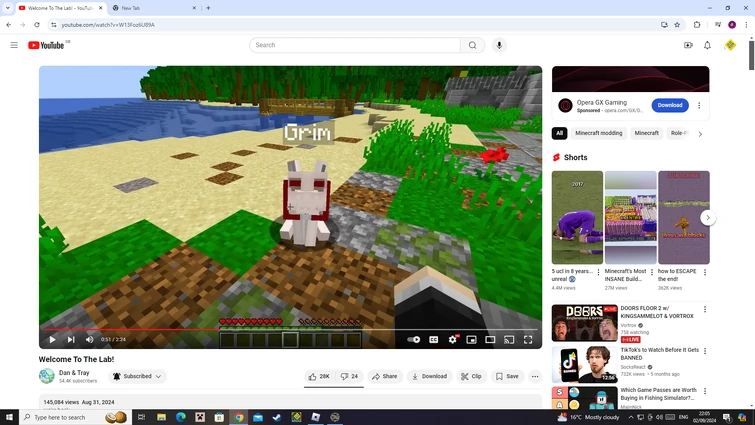
Task: Open options for 'how to ESCAPE' Short
Action: [x=705, y=272]
